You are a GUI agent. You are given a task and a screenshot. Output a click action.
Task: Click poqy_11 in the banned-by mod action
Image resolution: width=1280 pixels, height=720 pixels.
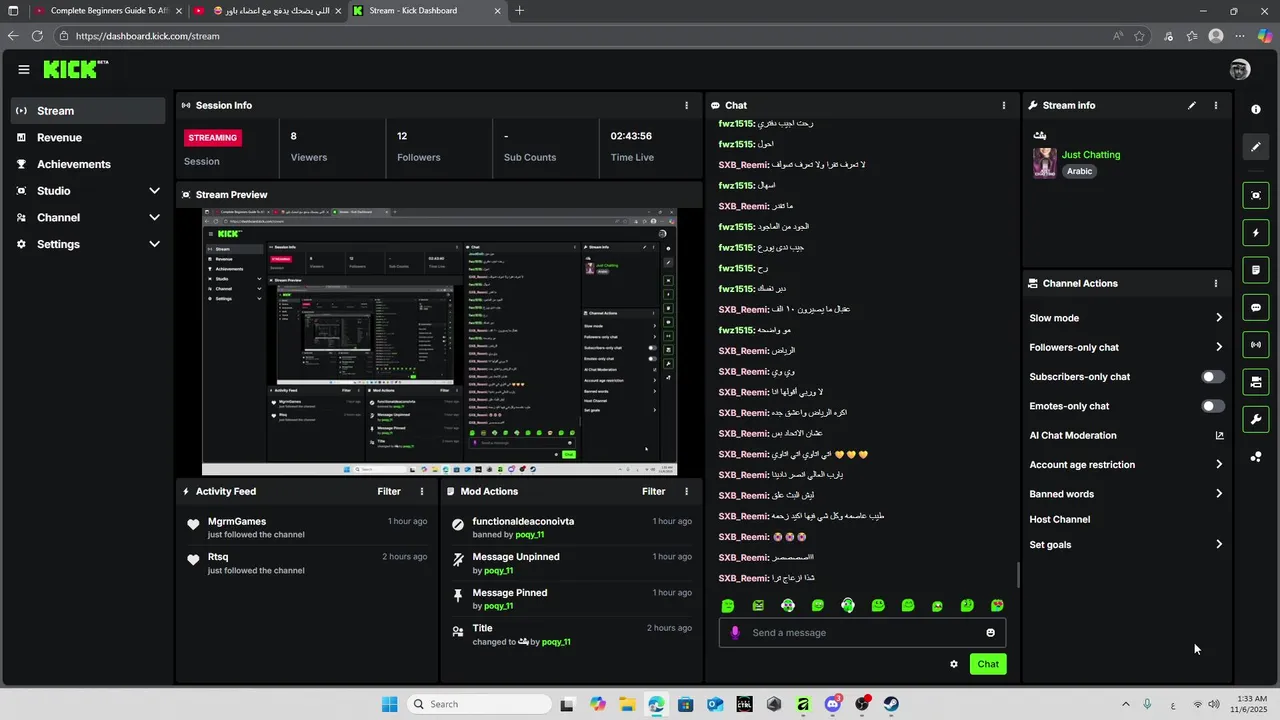pos(530,535)
